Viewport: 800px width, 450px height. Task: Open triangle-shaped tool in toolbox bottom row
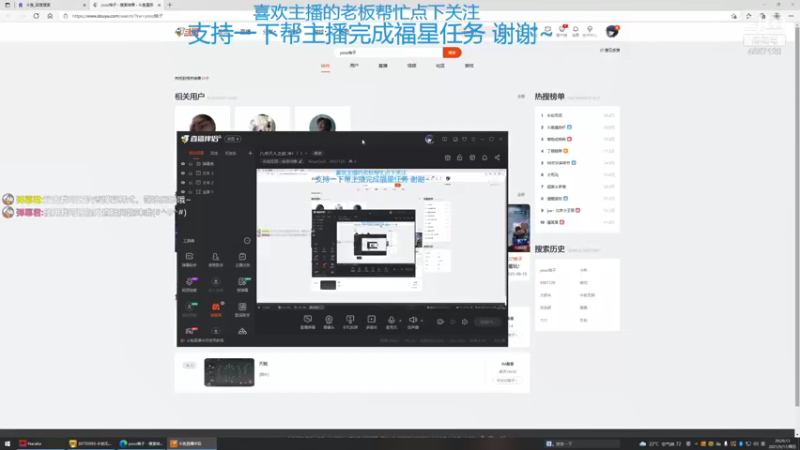coord(242,332)
